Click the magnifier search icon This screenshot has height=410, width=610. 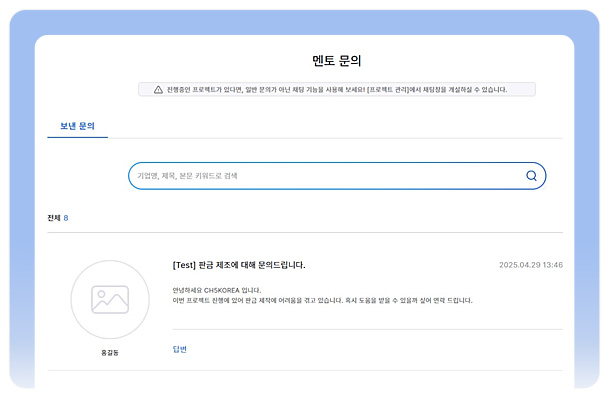click(x=531, y=176)
